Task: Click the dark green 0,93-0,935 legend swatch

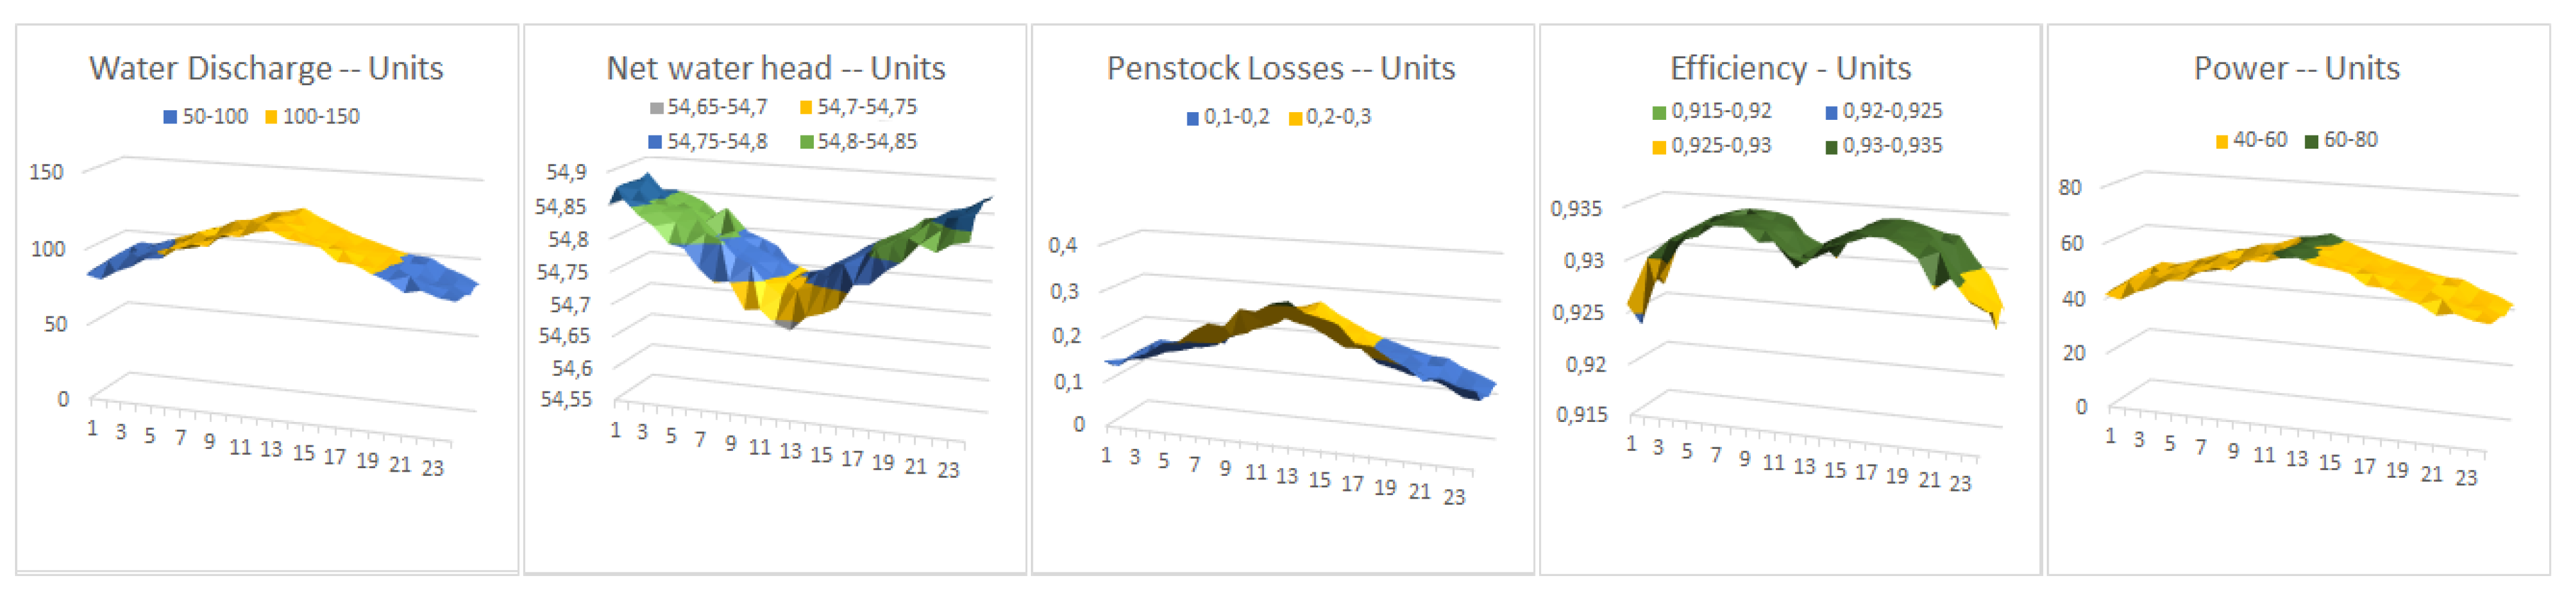Action: [1831, 147]
